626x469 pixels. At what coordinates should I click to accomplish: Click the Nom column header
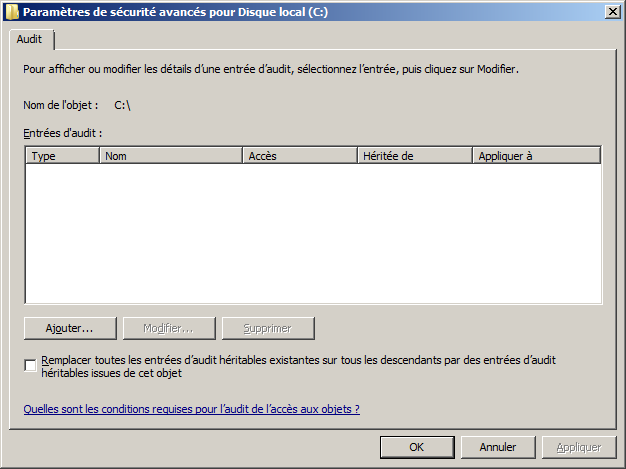point(171,156)
